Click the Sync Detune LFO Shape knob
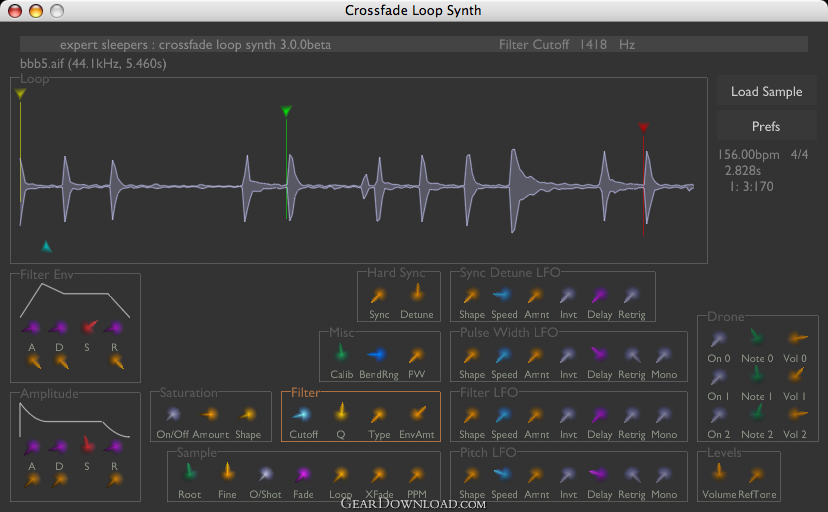Screen dimensions: 828x512 click(x=471, y=296)
